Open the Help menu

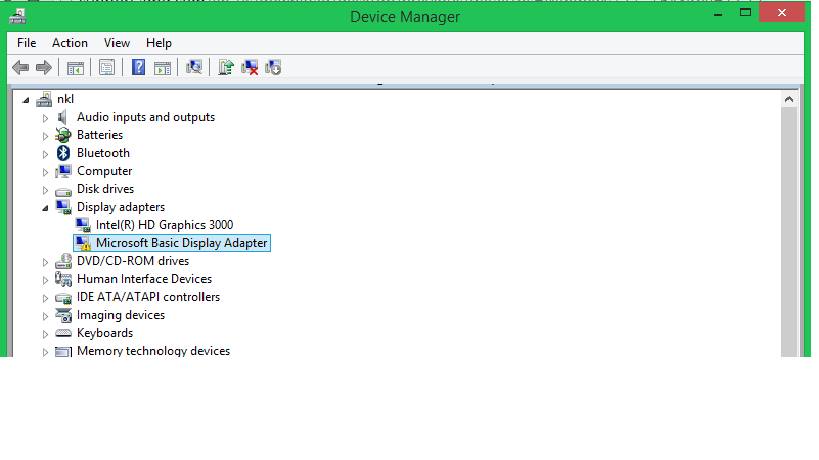[159, 43]
